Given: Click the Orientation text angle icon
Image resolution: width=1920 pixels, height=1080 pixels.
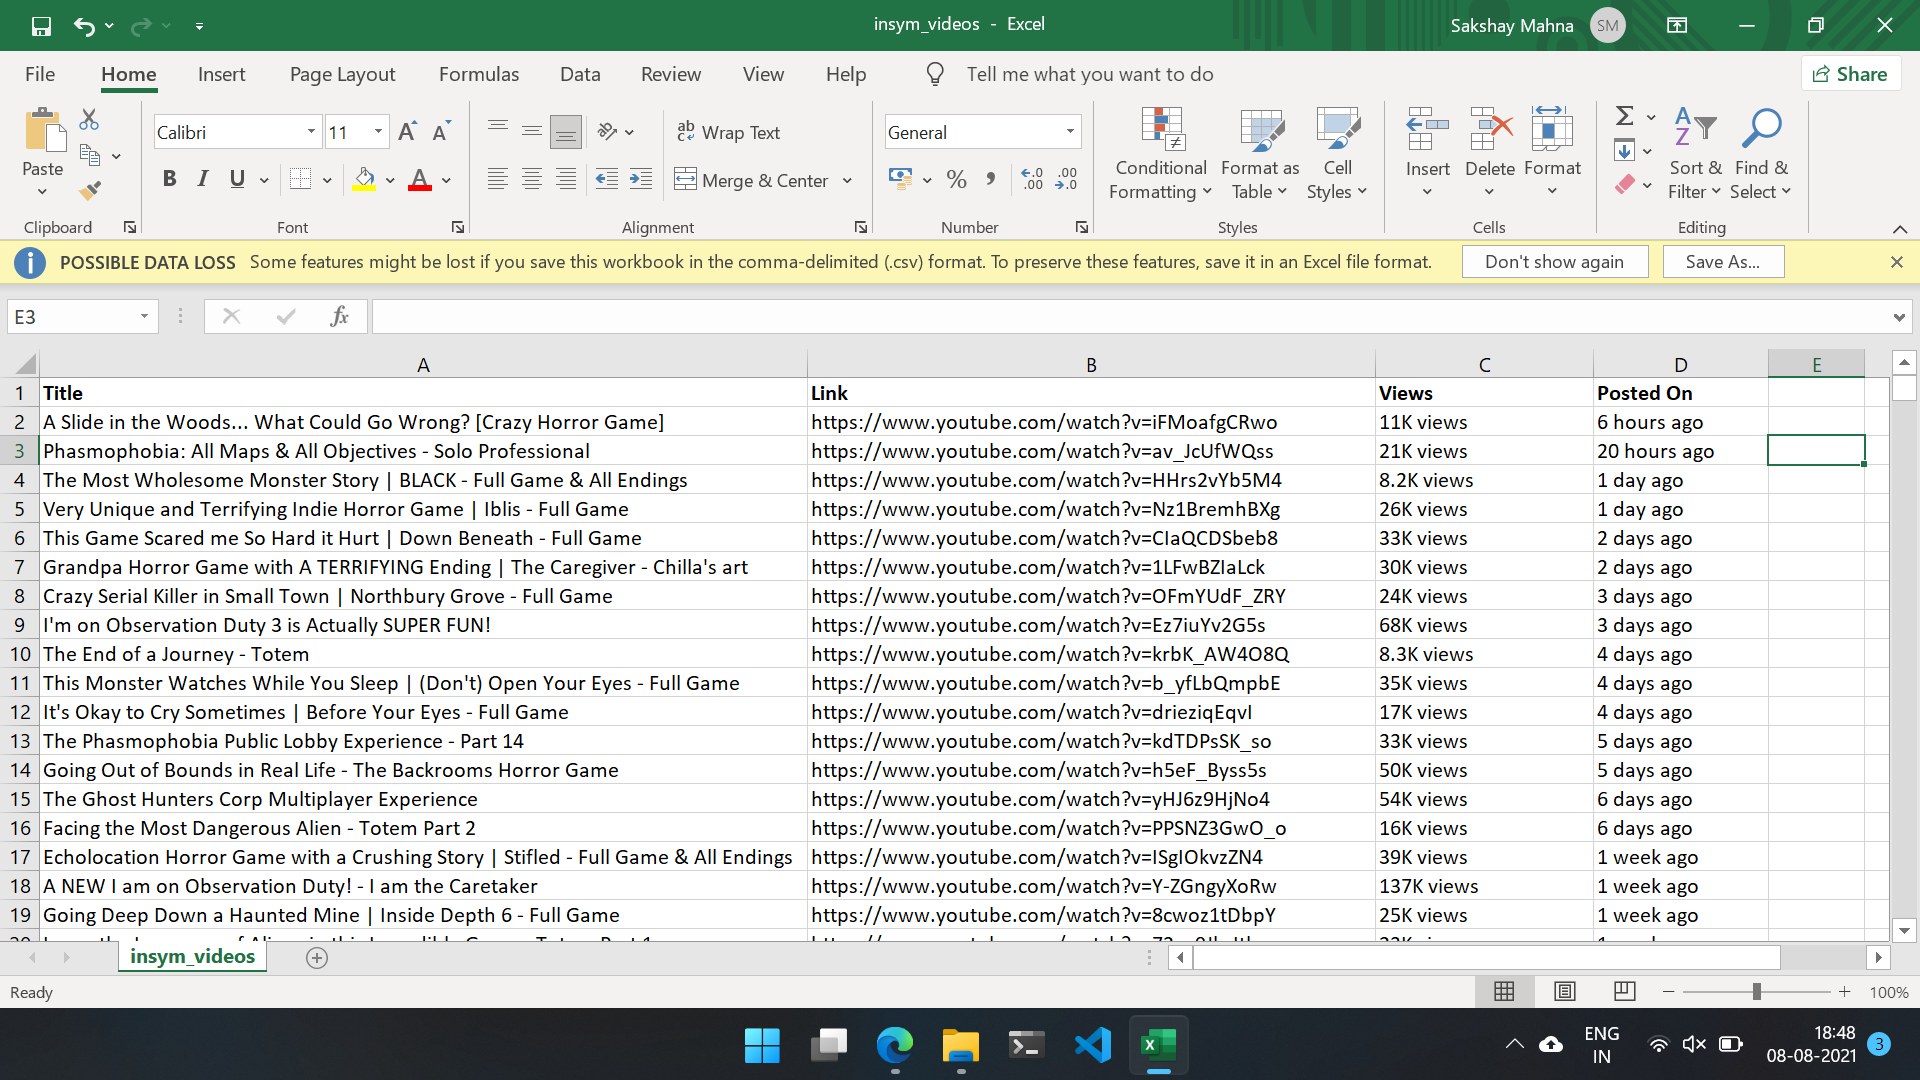Looking at the screenshot, I should (607, 132).
